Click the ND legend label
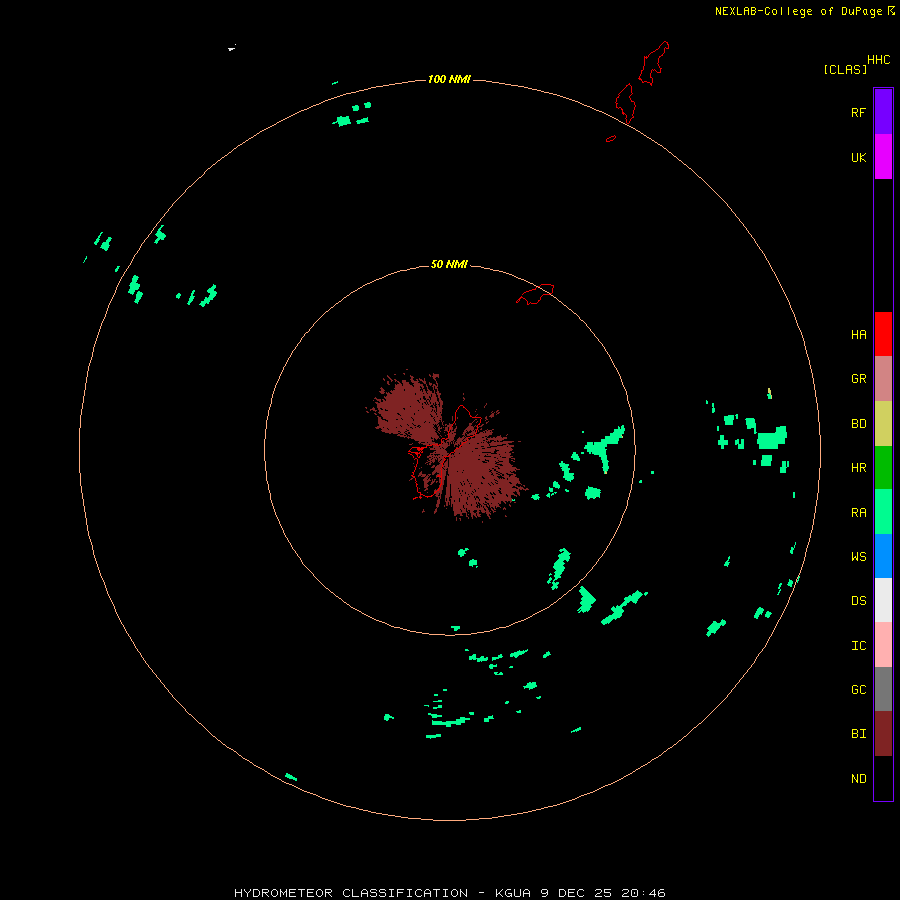 tap(858, 779)
